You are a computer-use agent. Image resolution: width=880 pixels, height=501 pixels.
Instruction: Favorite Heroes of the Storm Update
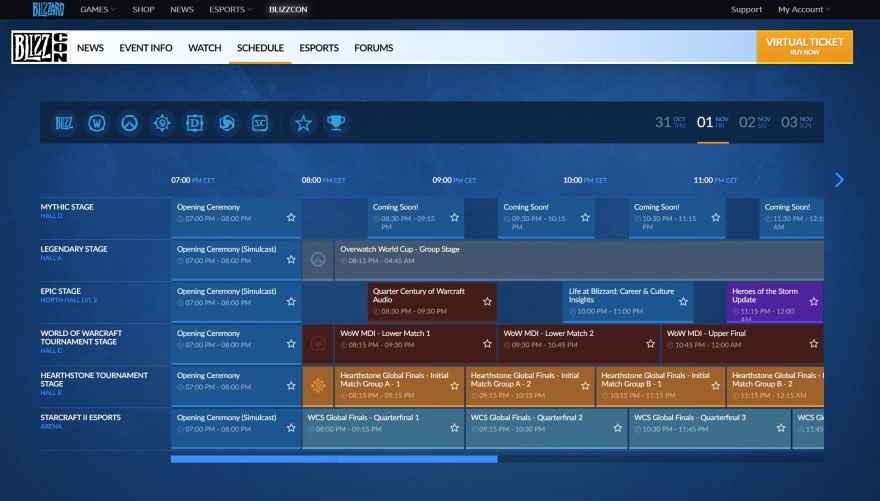click(x=814, y=301)
